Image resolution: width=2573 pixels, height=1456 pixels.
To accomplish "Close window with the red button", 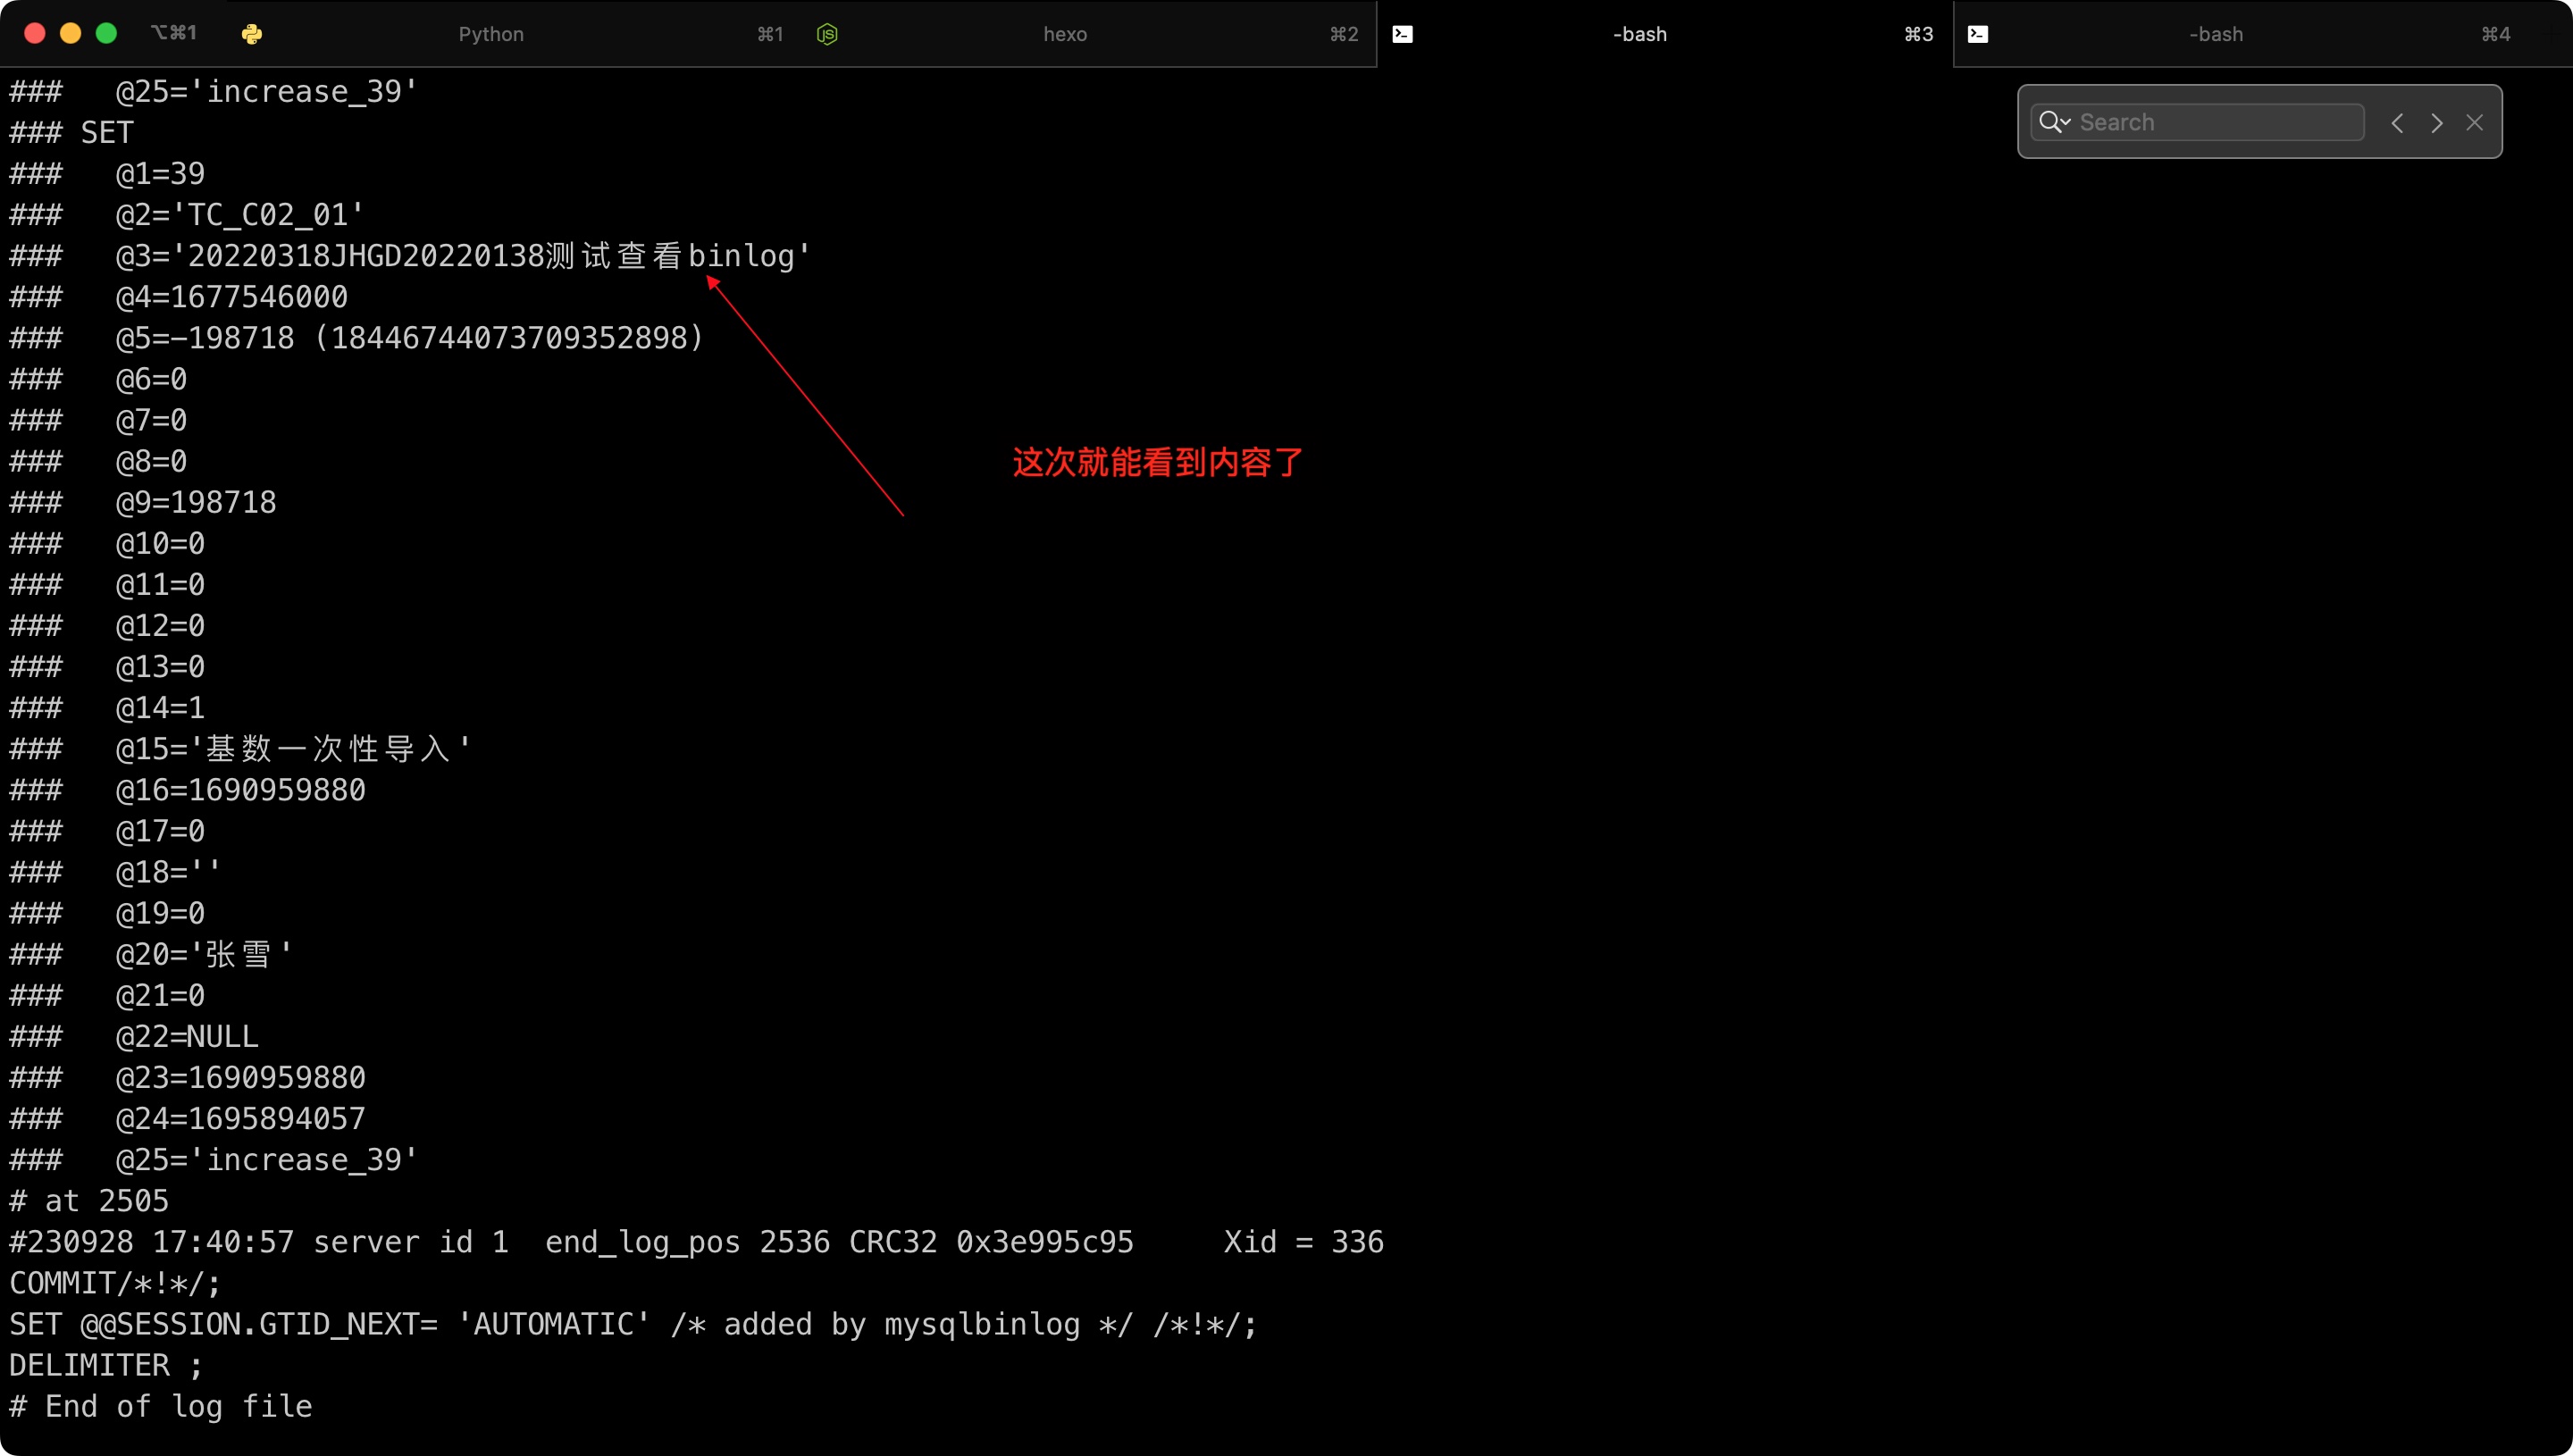I will click(35, 33).
